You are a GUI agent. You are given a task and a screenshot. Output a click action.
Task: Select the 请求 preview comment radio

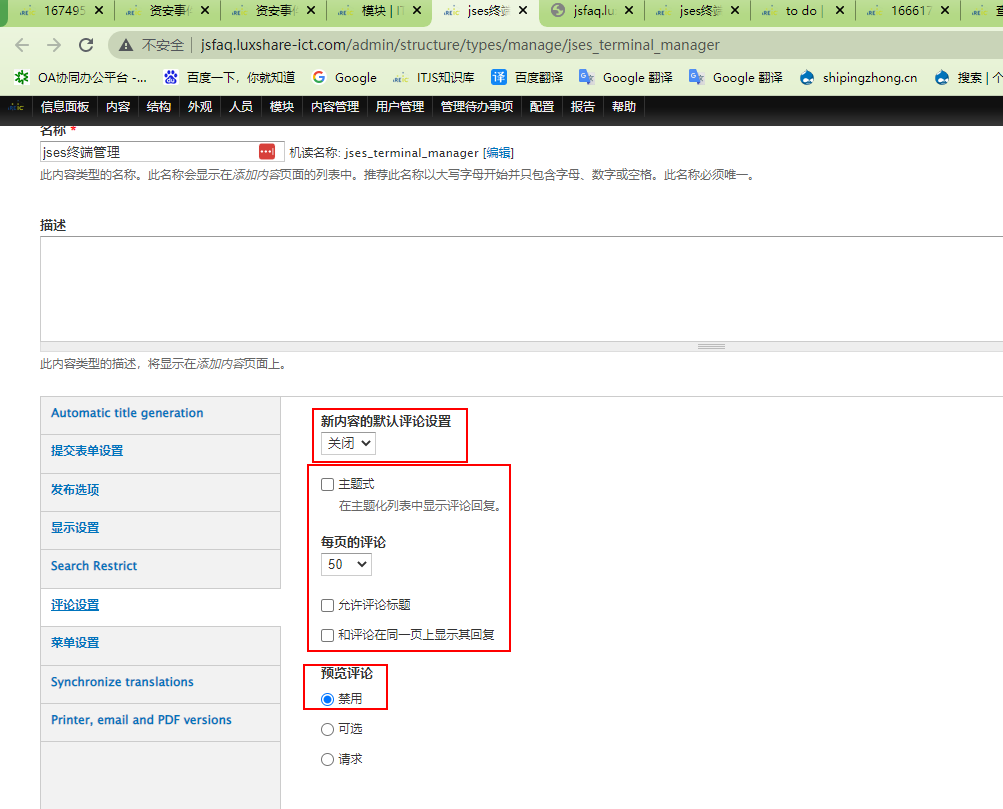pos(328,759)
